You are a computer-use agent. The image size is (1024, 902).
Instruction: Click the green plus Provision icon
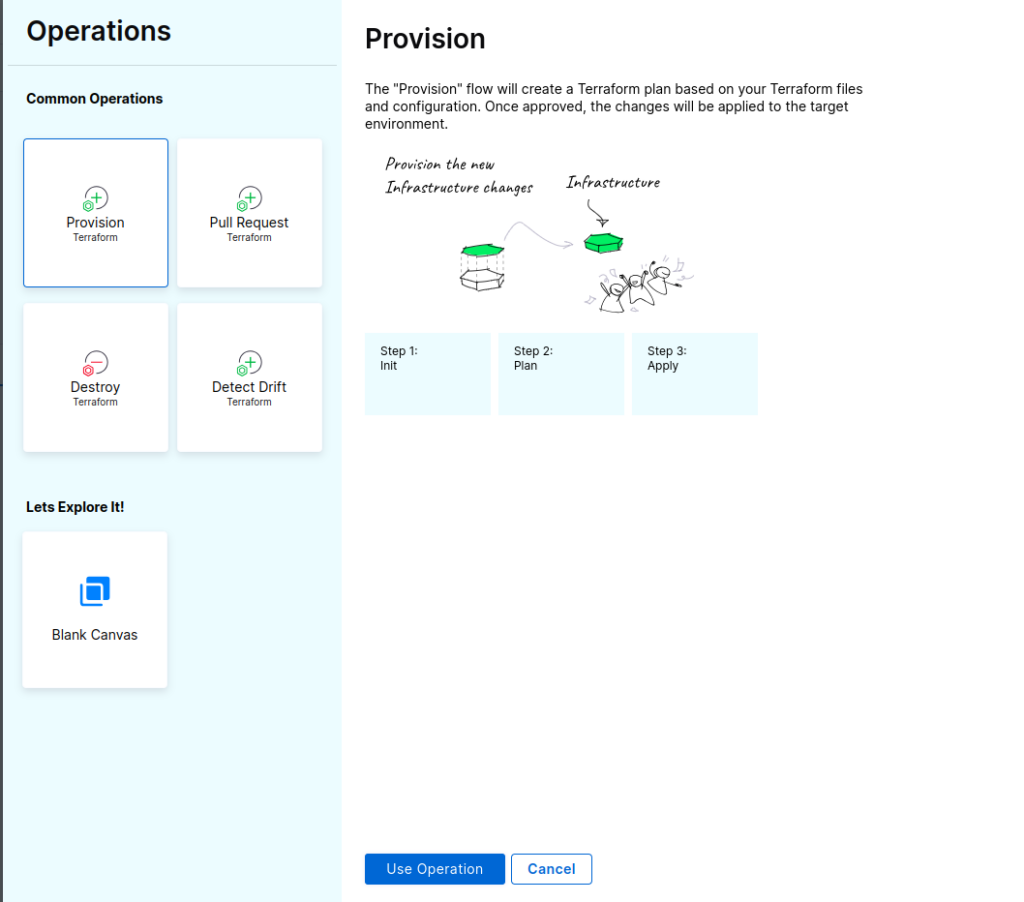click(x=95, y=198)
